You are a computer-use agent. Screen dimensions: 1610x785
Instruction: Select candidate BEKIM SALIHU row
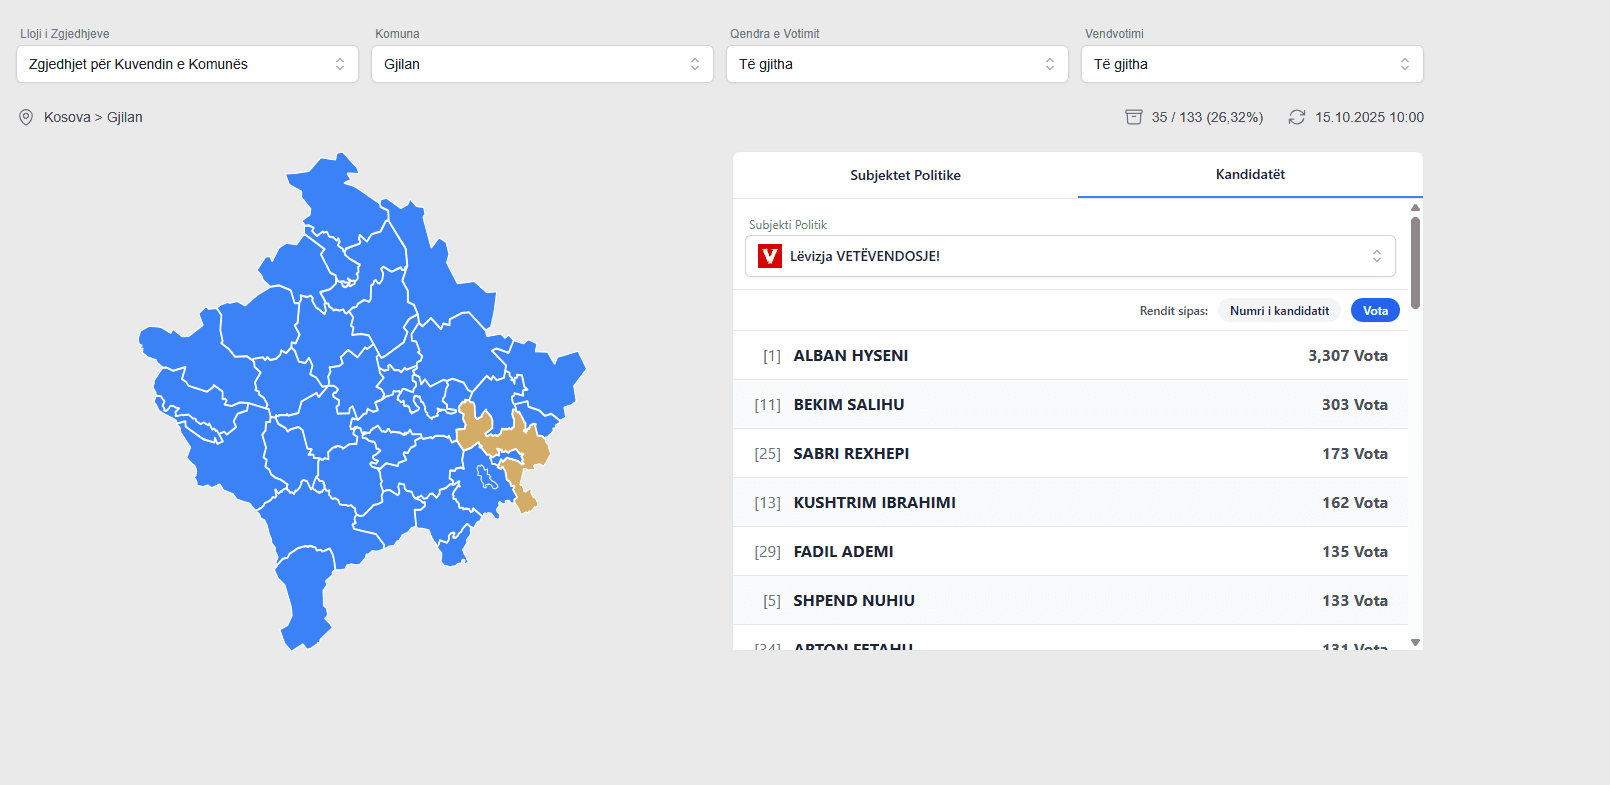click(x=1070, y=405)
